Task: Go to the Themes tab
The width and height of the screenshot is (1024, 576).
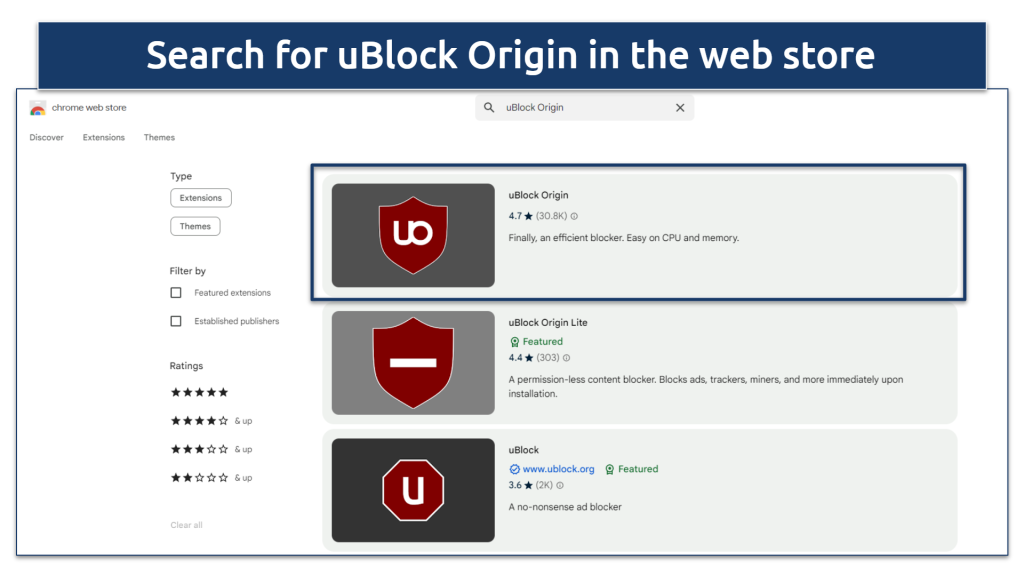Action: (x=159, y=137)
